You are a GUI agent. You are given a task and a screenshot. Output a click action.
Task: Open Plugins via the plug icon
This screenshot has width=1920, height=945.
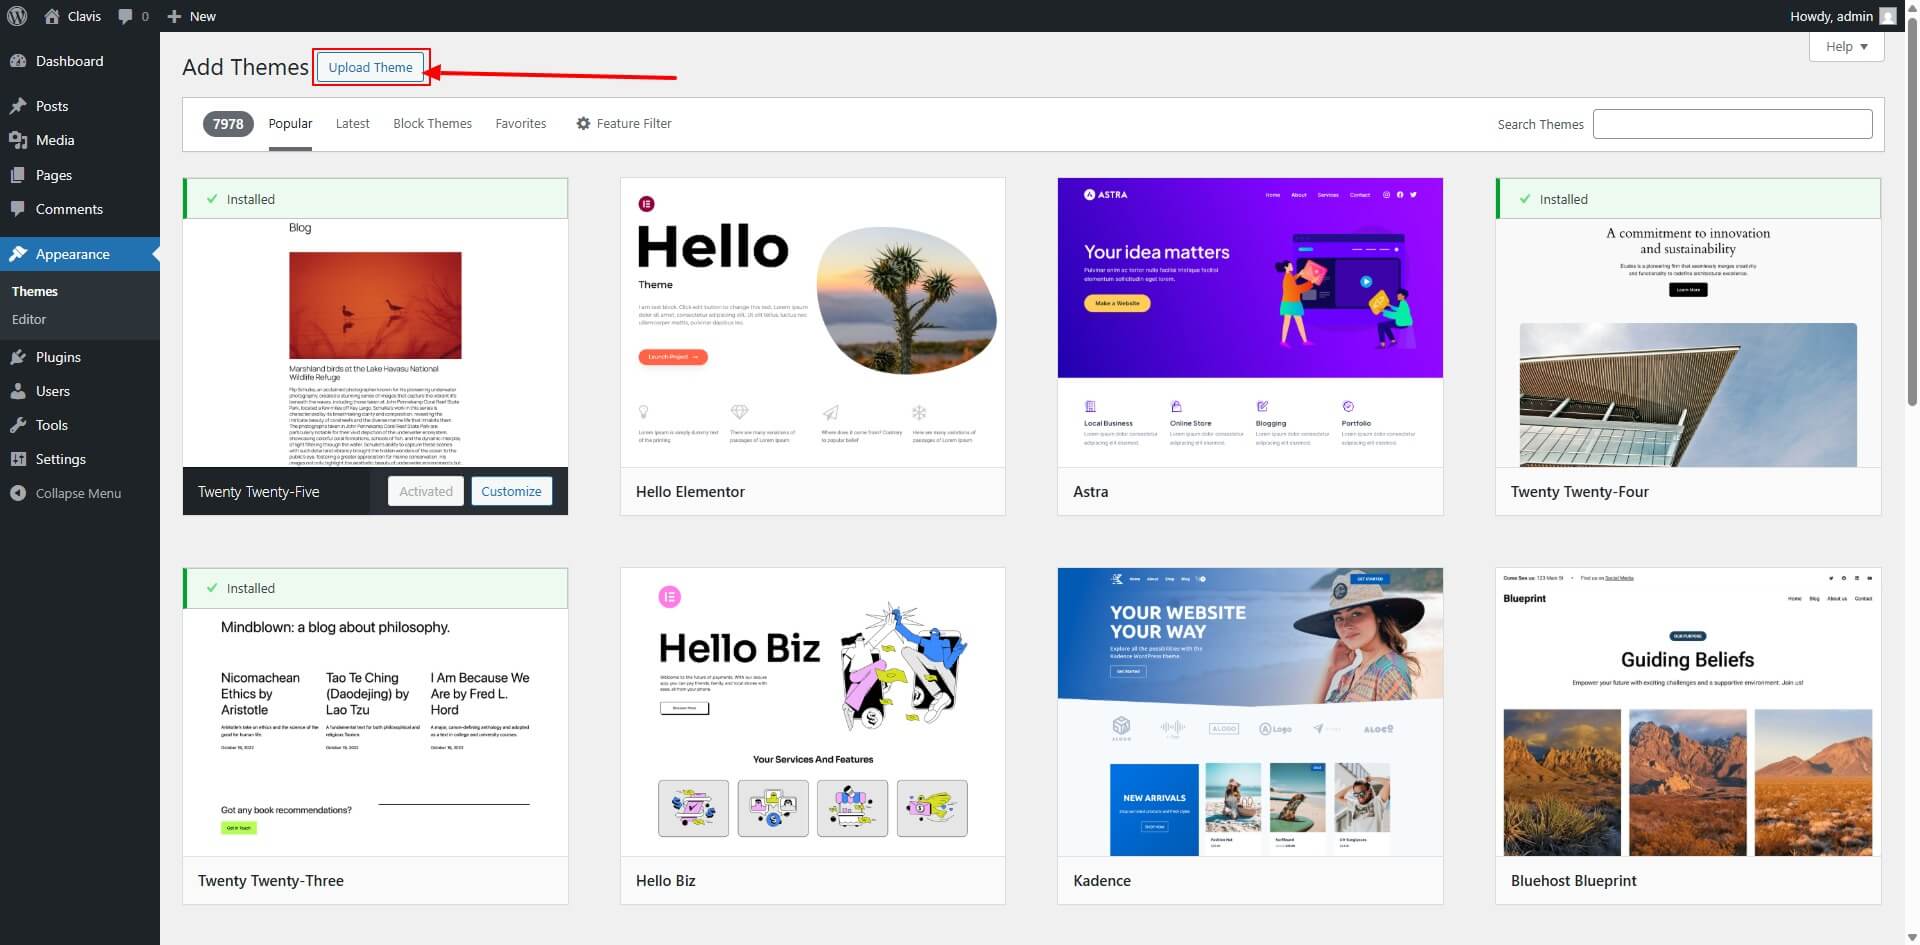pos(18,357)
